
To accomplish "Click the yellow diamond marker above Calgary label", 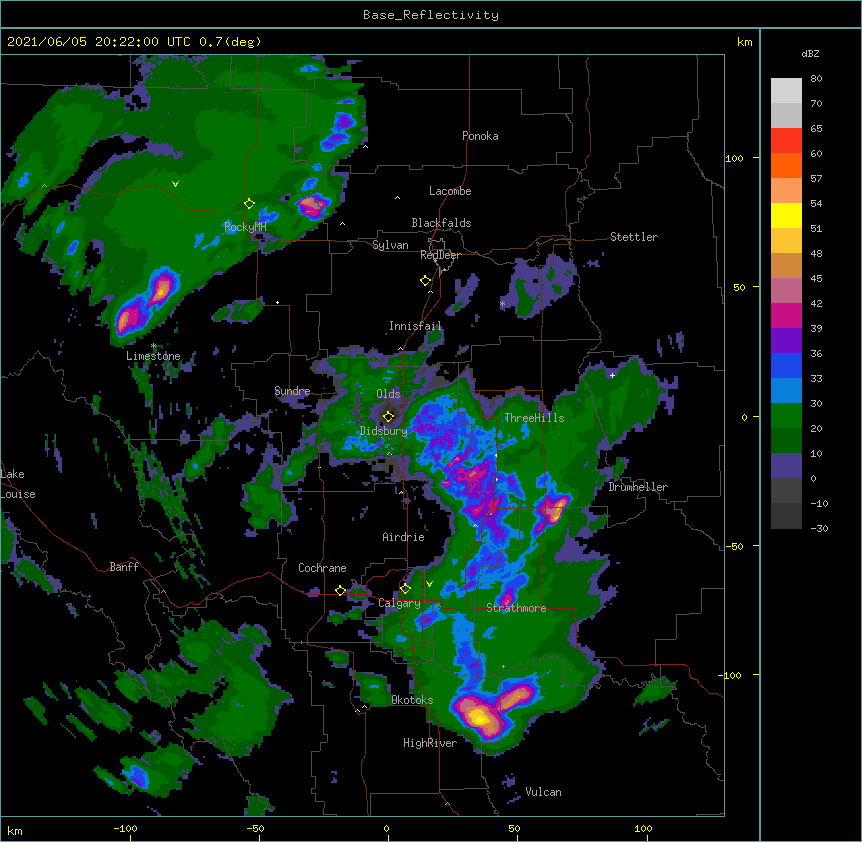I will (405, 589).
